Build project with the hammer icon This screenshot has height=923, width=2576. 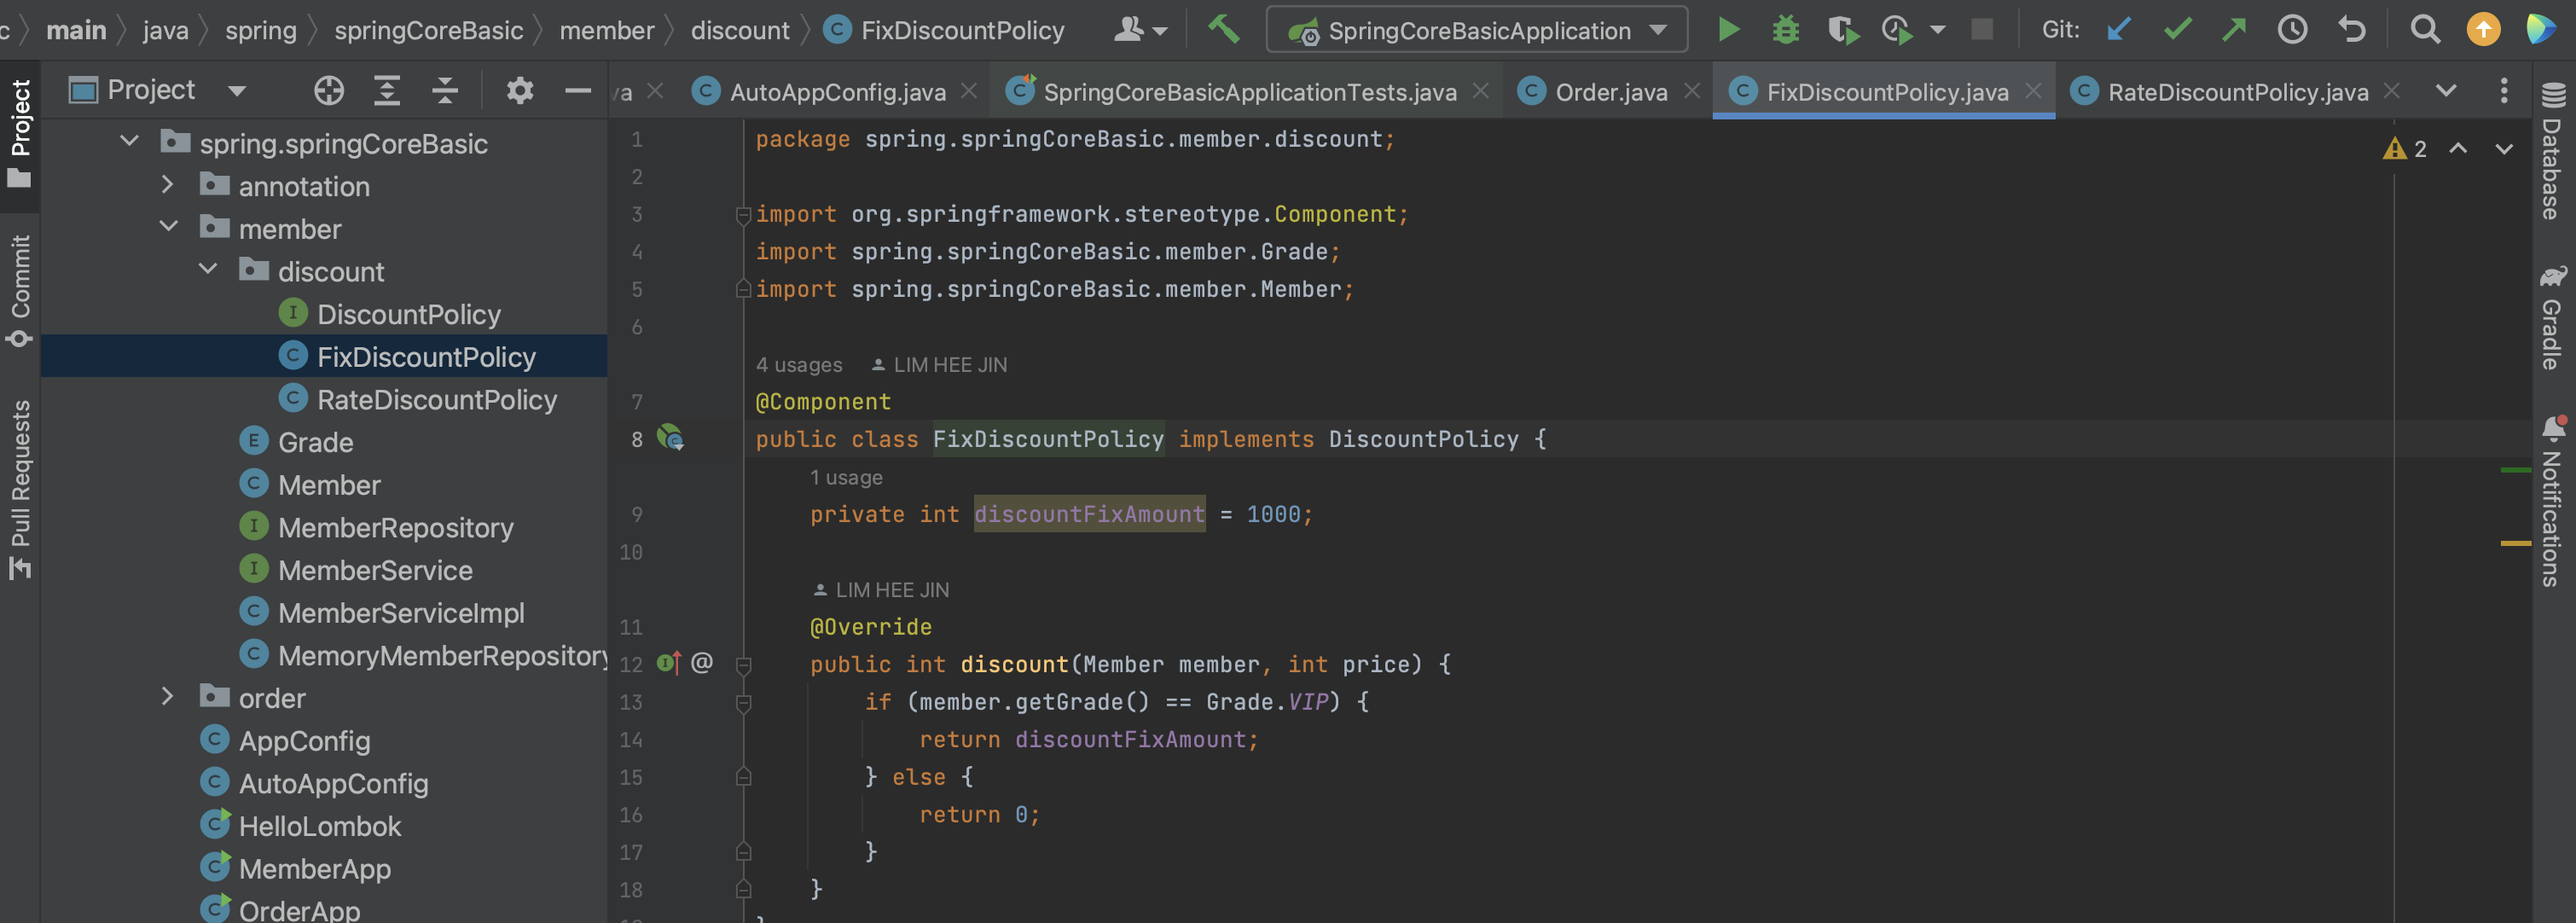coord(1222,29)
